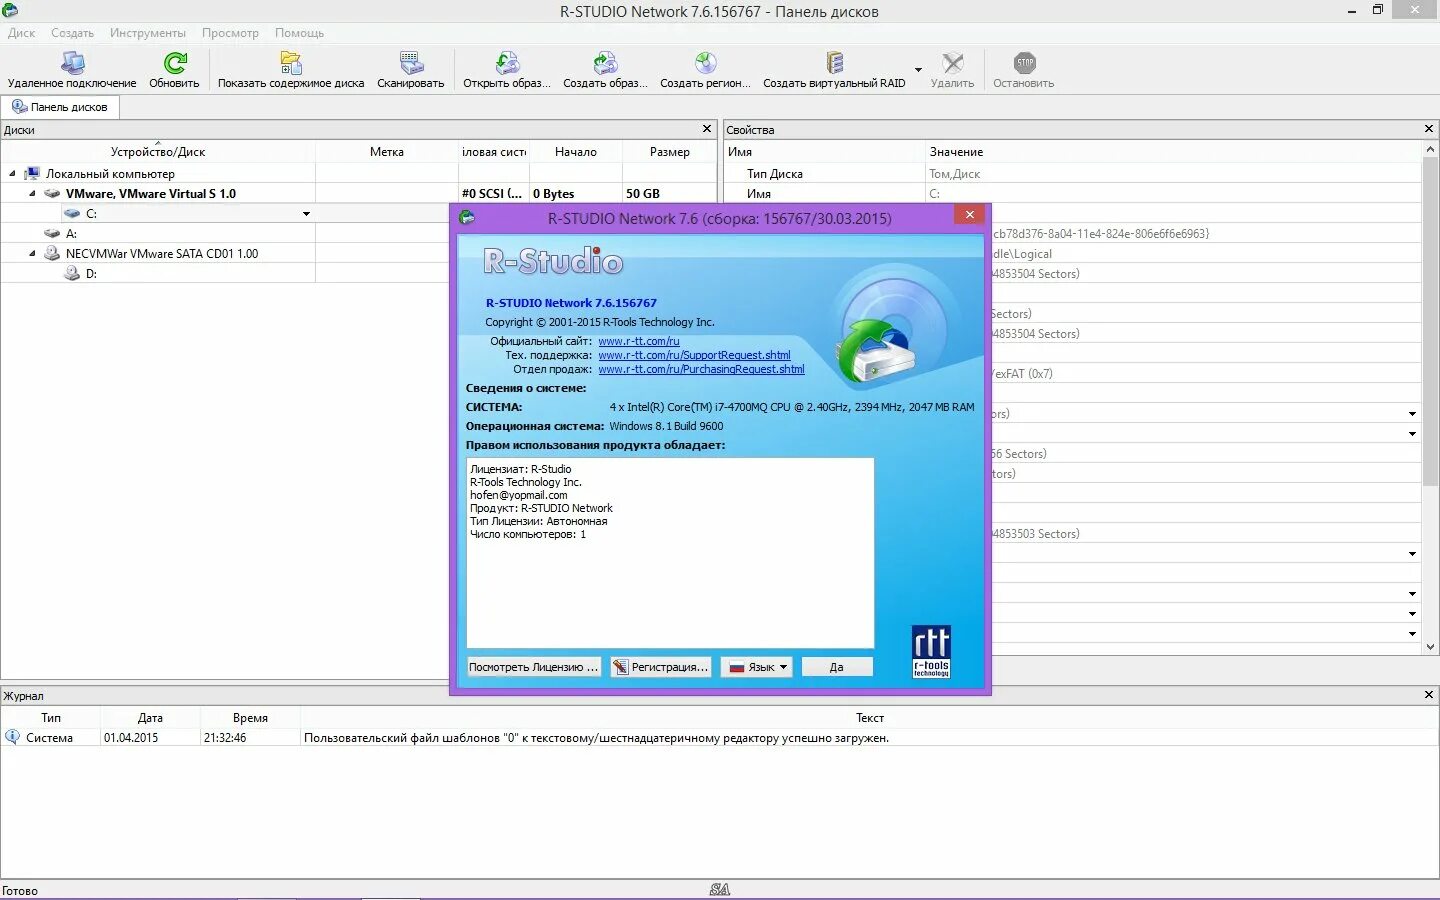
Task: Click Посмотреть Лицензию button
Action: [x=534, y=667]
